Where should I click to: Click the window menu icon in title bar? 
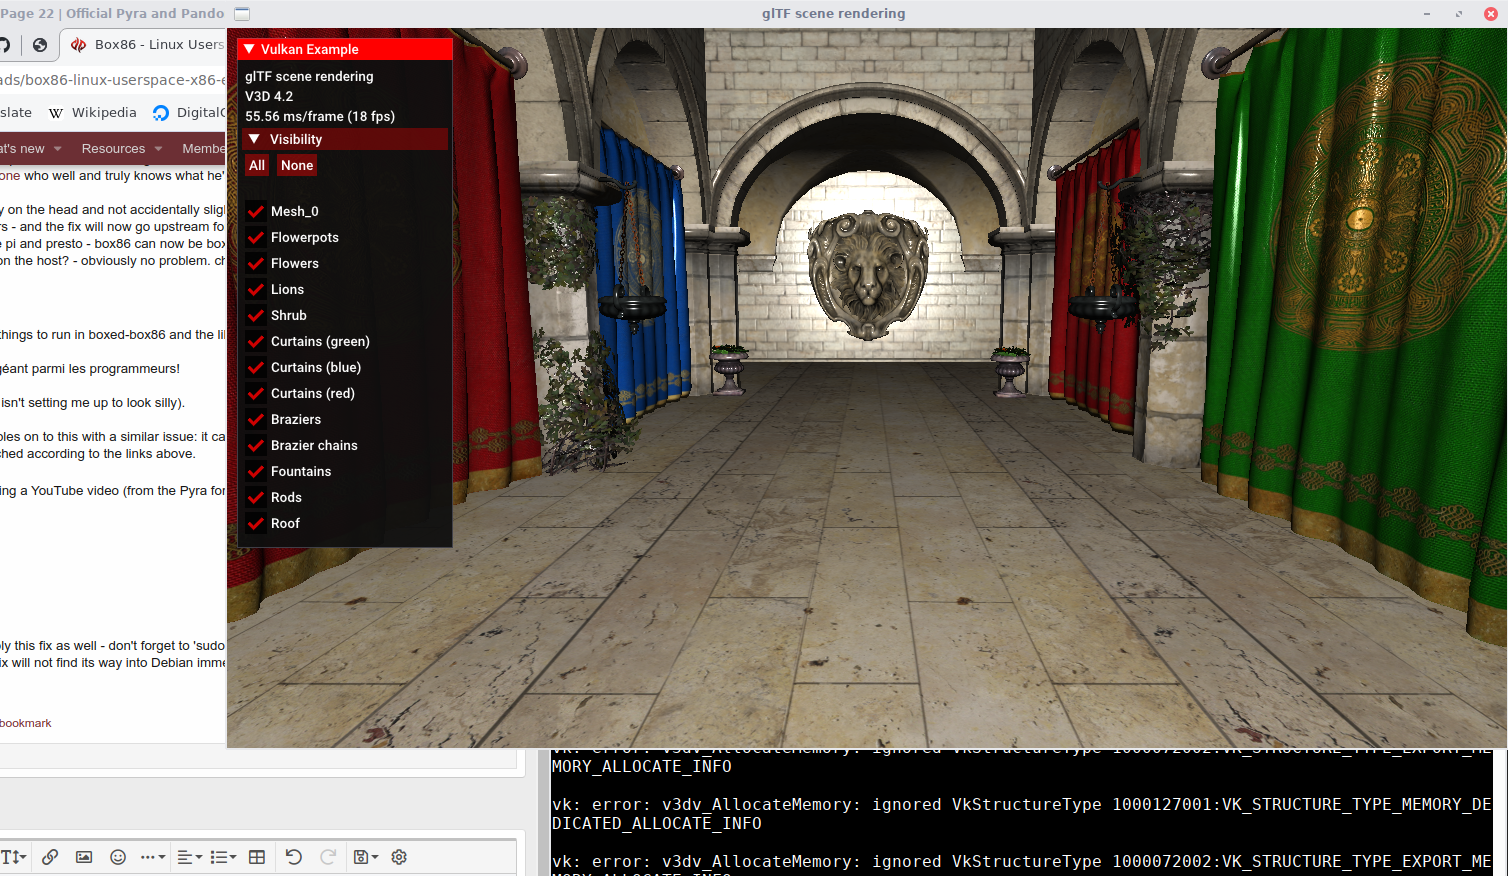(241, 14)
